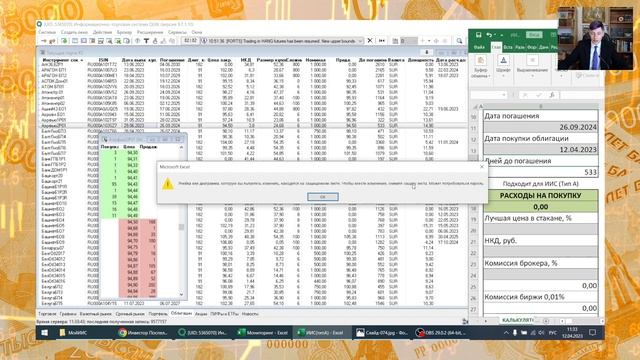Switch to Мониторинг - Excel in the taskbar
Viewport: 640px width, 360px height.
(263, 333)
